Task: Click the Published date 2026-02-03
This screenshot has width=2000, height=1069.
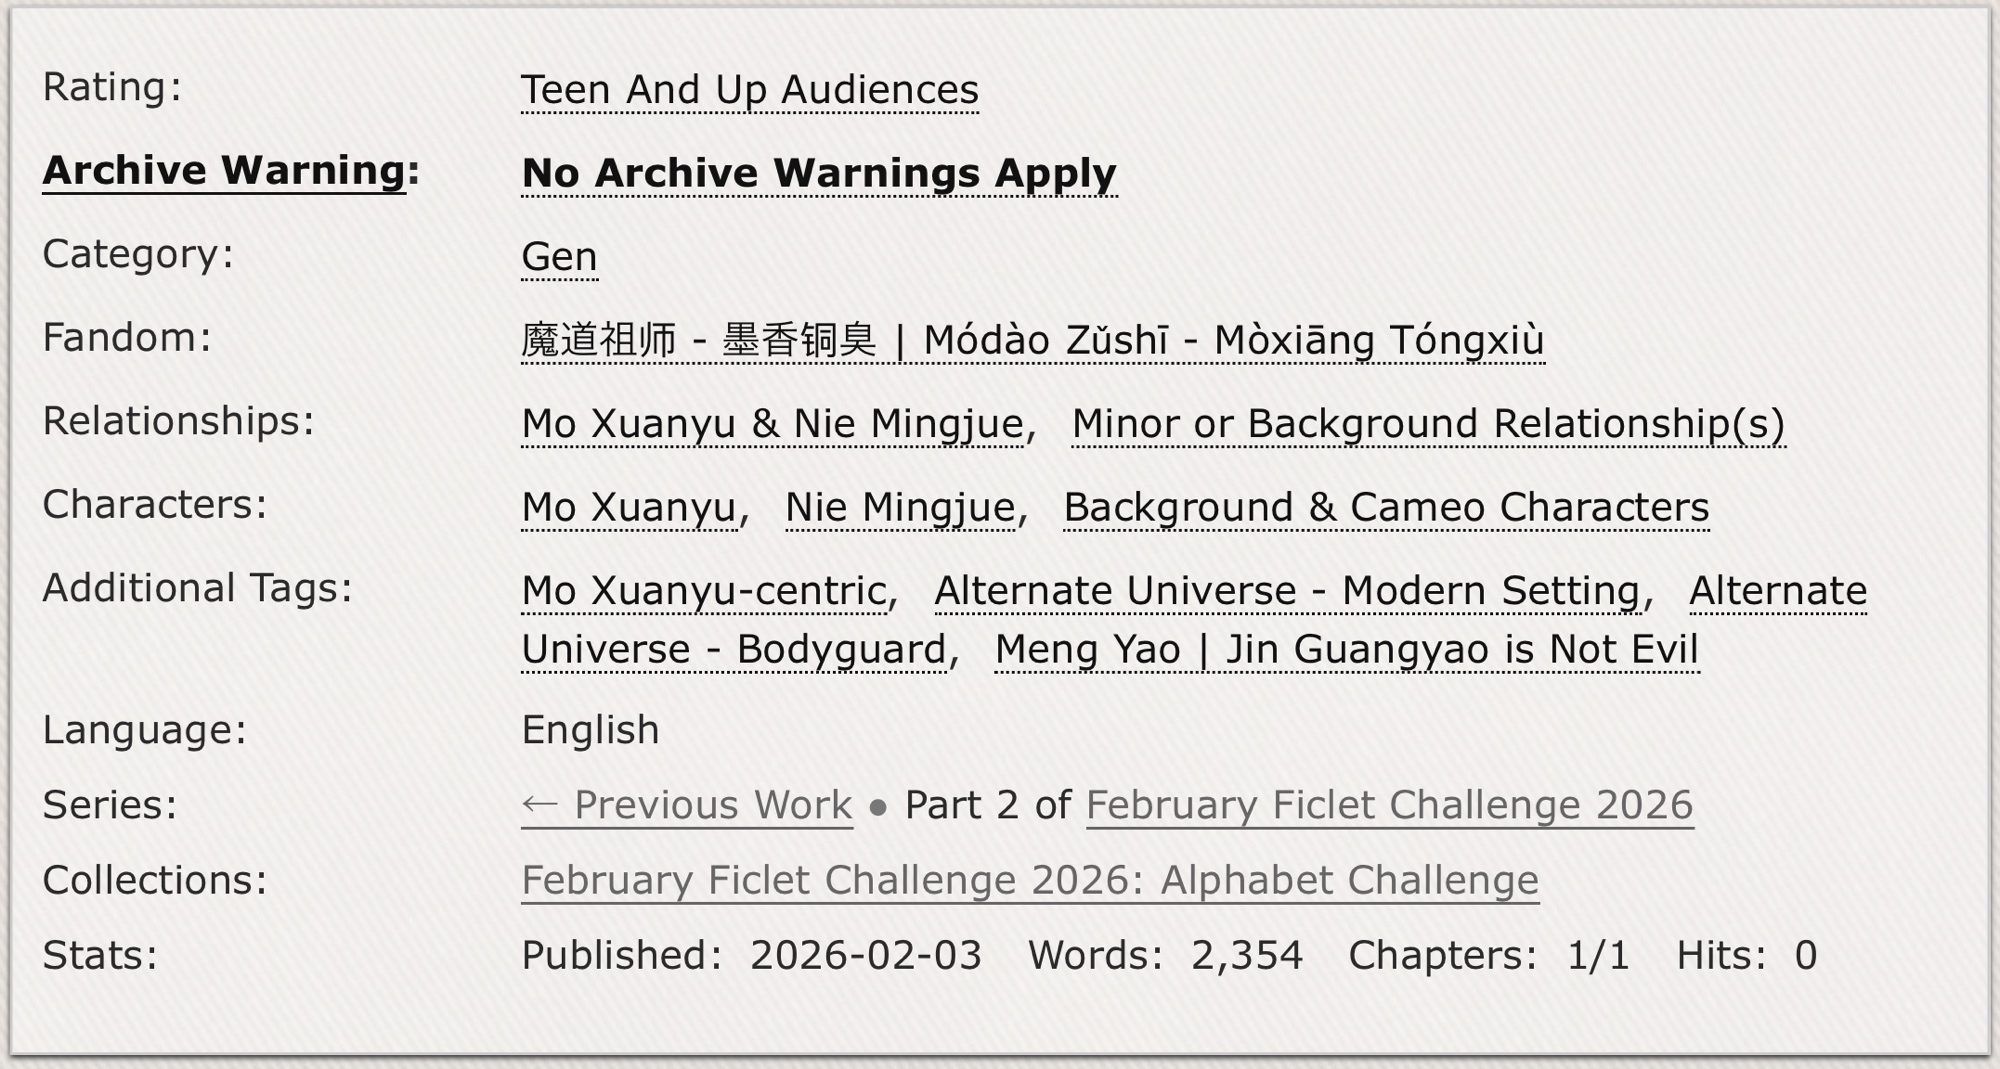Action: point(865,955)
